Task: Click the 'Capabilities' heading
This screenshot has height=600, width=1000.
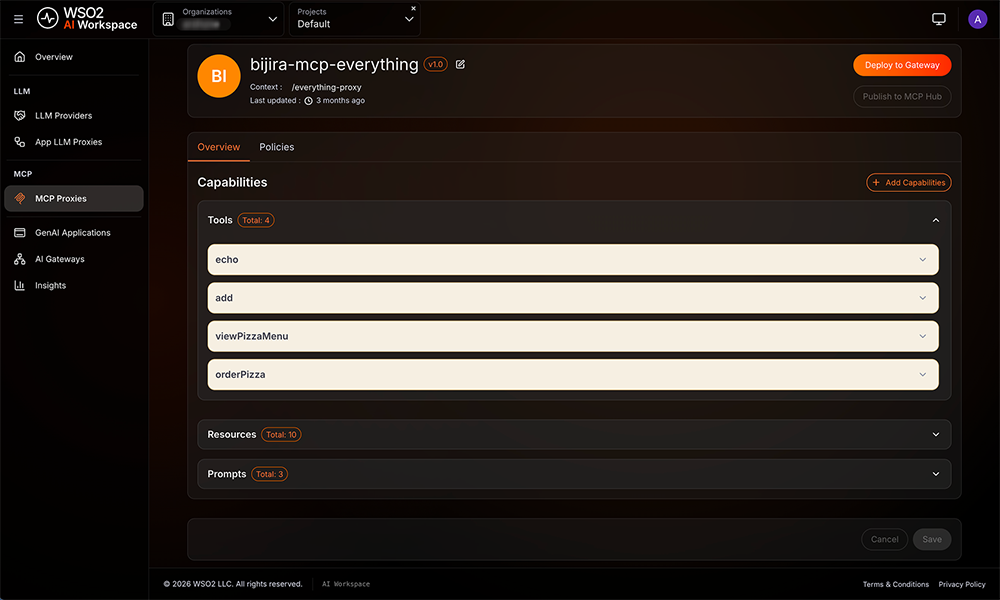Action: 232,182
